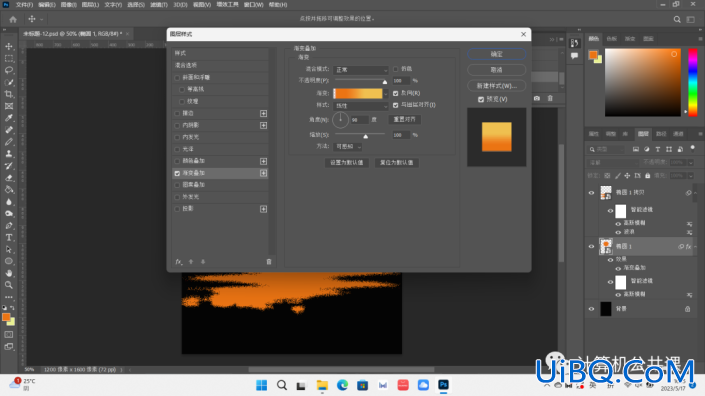Open the 滤镜(T) menu
705x396 pixels.
click(158, 4)
